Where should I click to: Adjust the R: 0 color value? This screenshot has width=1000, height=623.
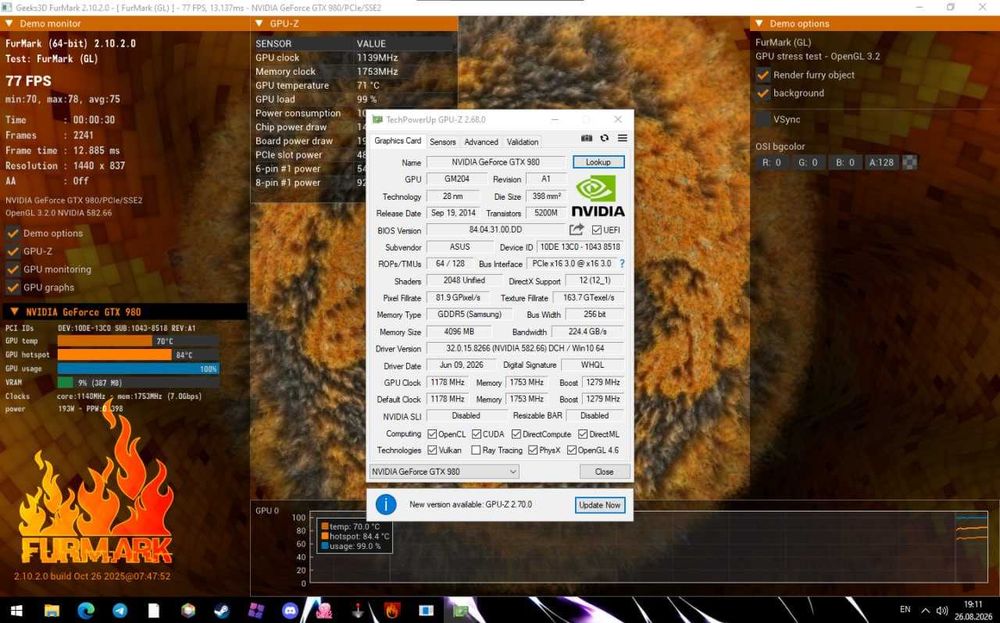tap(772, 163)
